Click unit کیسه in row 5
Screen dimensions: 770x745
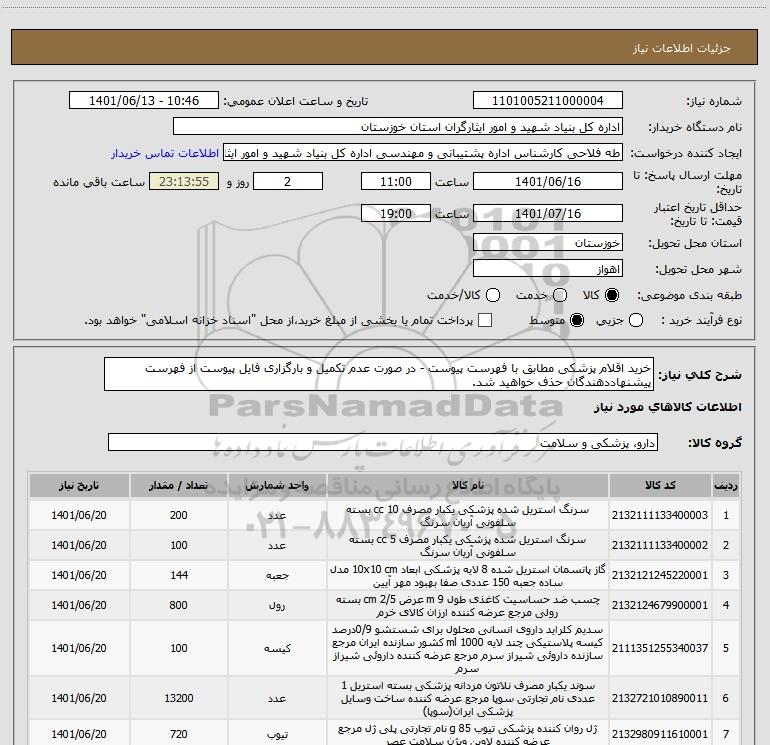[277, 649]
